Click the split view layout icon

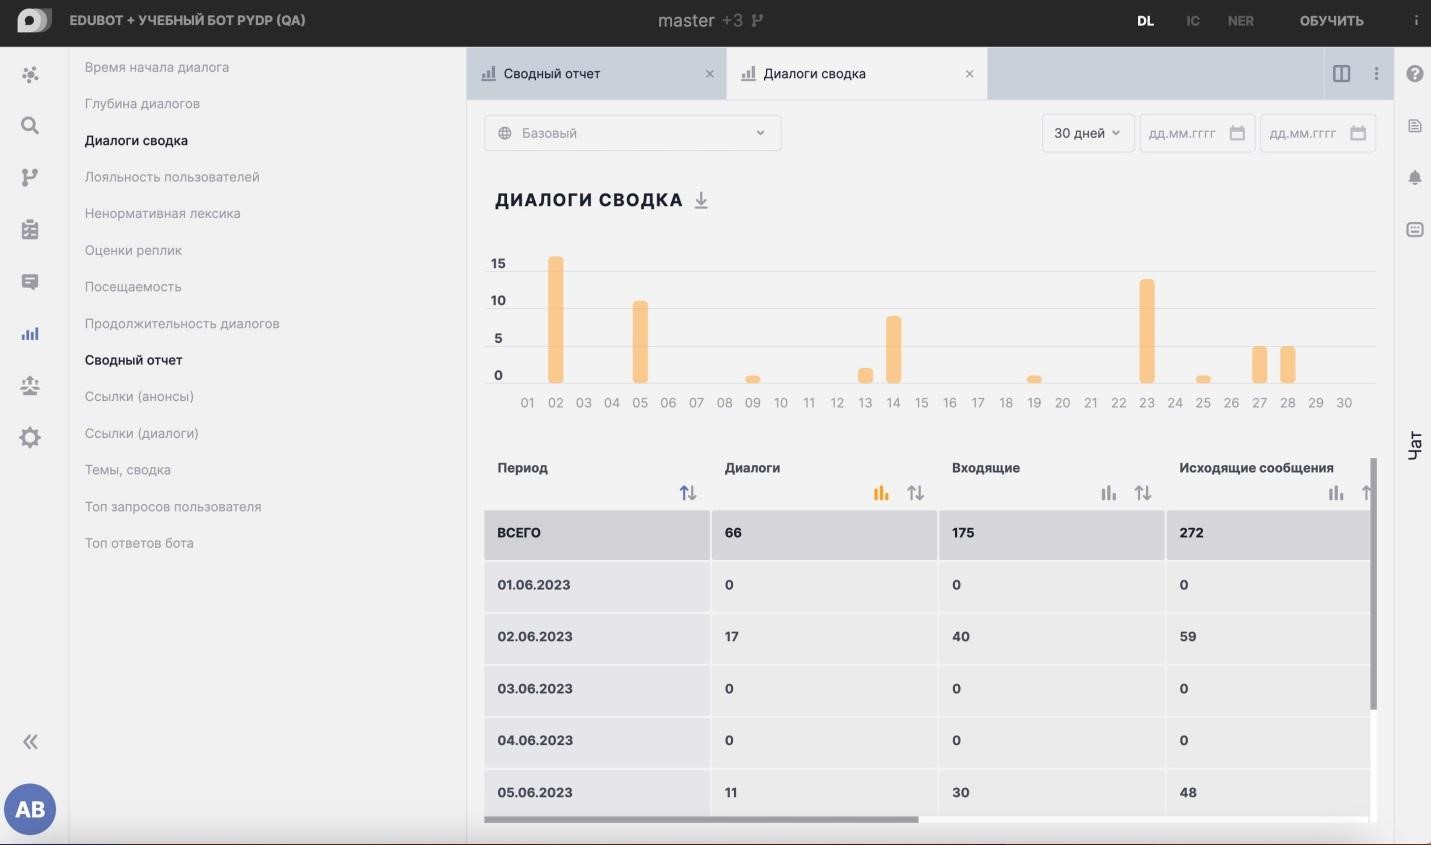point(1341,74)
